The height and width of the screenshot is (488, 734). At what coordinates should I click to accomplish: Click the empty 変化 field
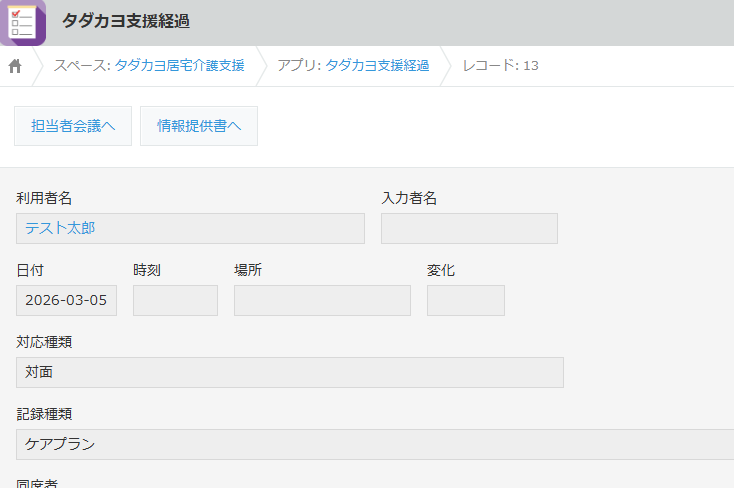point(465,300)
